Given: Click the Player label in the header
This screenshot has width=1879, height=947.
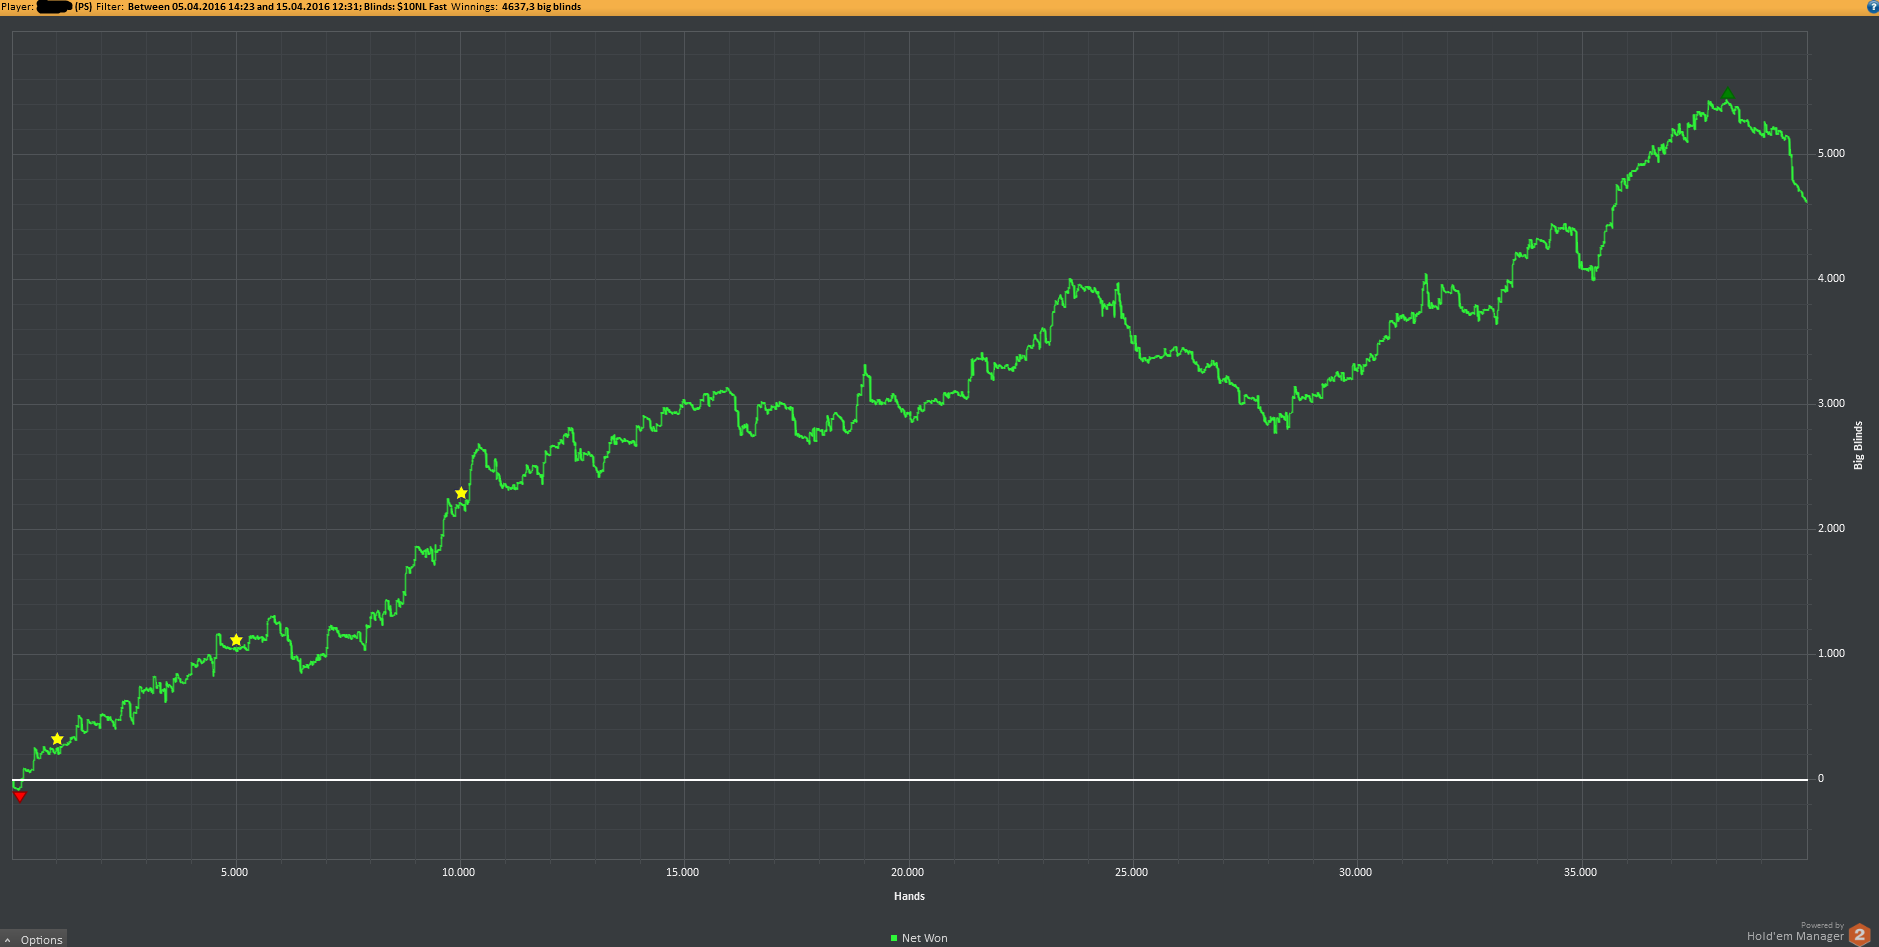Looking at the screenshot, I should coord(17,7).
